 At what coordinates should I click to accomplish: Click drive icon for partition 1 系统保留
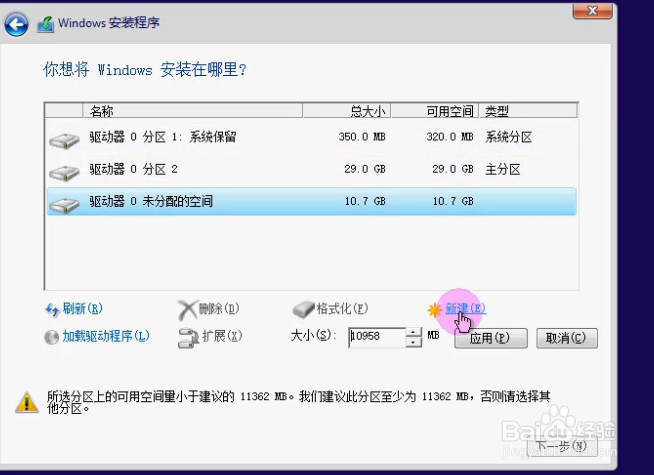coord(64,141)
